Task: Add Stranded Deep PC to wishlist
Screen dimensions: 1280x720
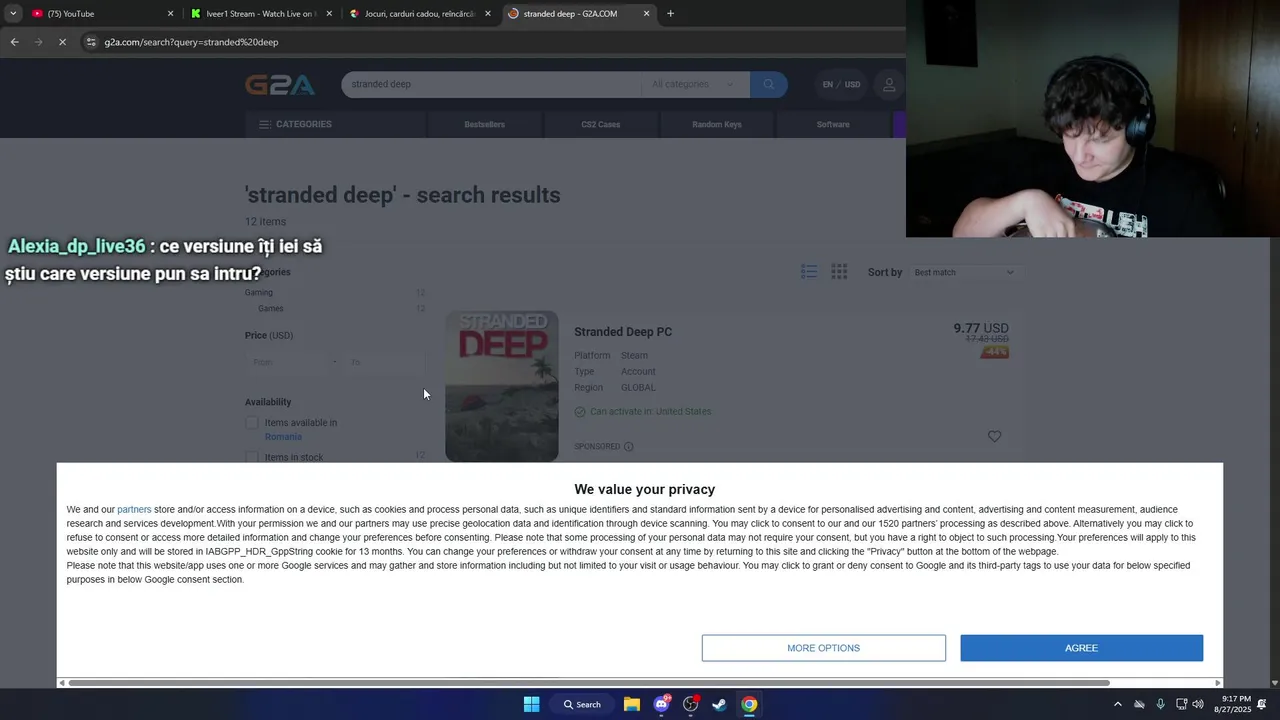Action: [994, 436]
